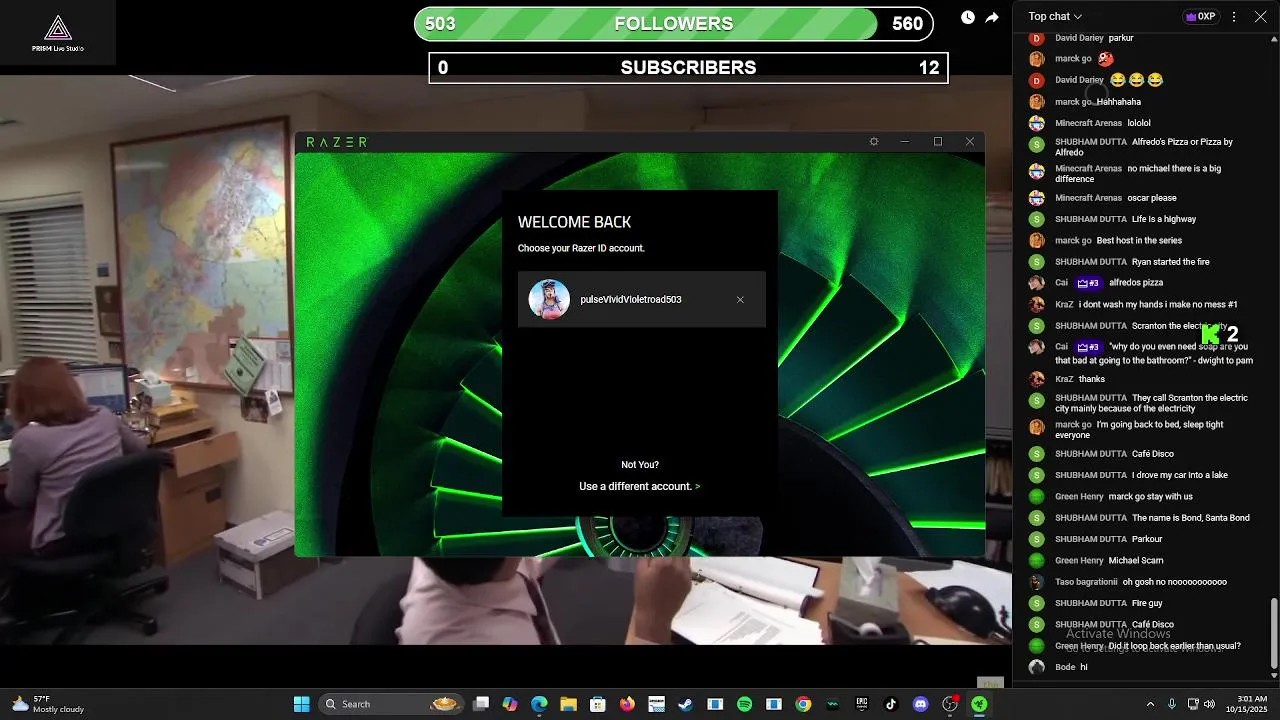Click chat message 'The name is Bond, Santa Bond'
The image size is (1280, 720).
point(1190,518)
